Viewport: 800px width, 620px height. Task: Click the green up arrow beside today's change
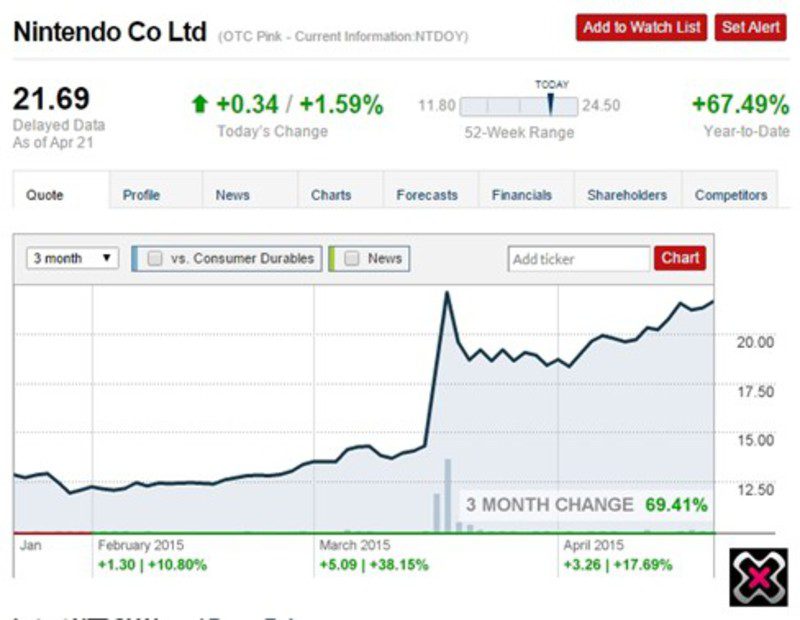coord(200,104)
